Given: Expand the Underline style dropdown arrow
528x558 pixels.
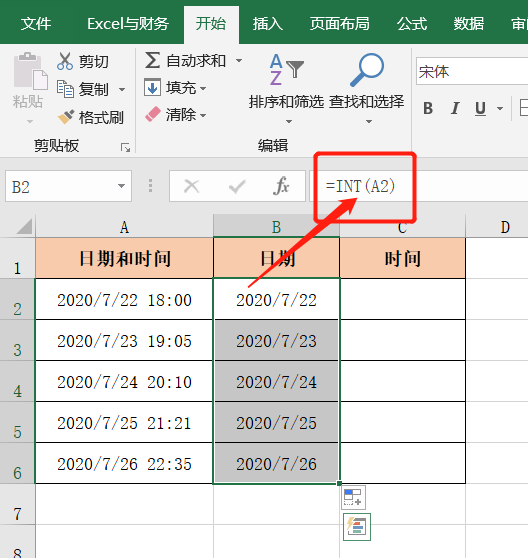Looking at the screenshot, I should coord(500,108).
